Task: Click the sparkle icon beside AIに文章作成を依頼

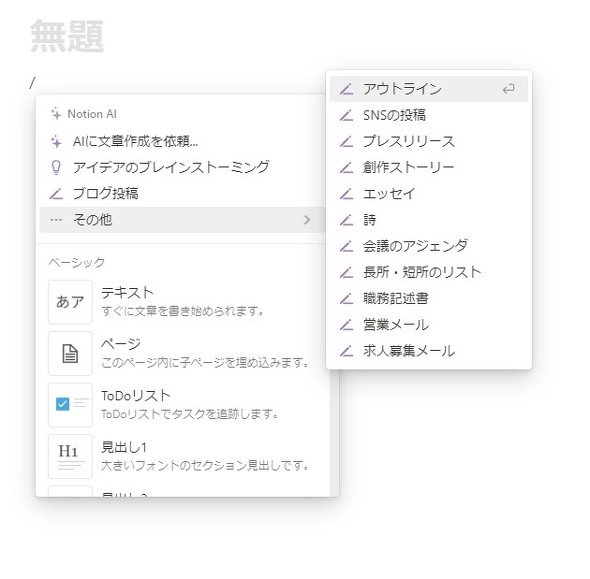Action: click(x=56, y=141)
